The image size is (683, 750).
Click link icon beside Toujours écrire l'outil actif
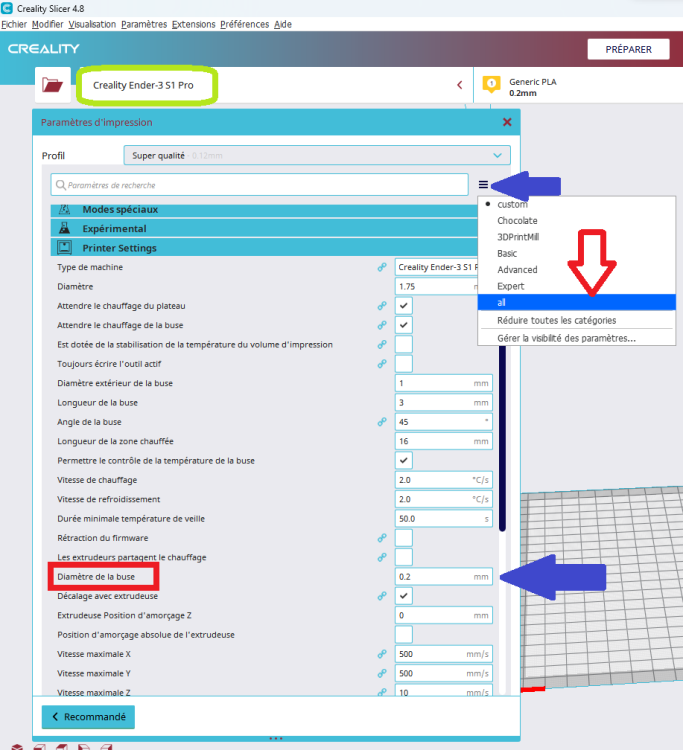point(382,364)
